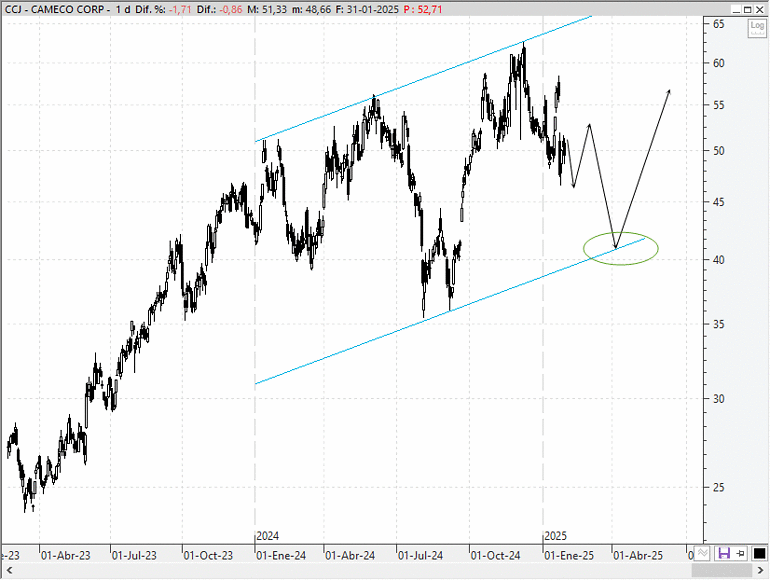Click the '01-Jul-23' date label
The width and height of the screenshot is (770, 580).
click(x=134, y=556)
